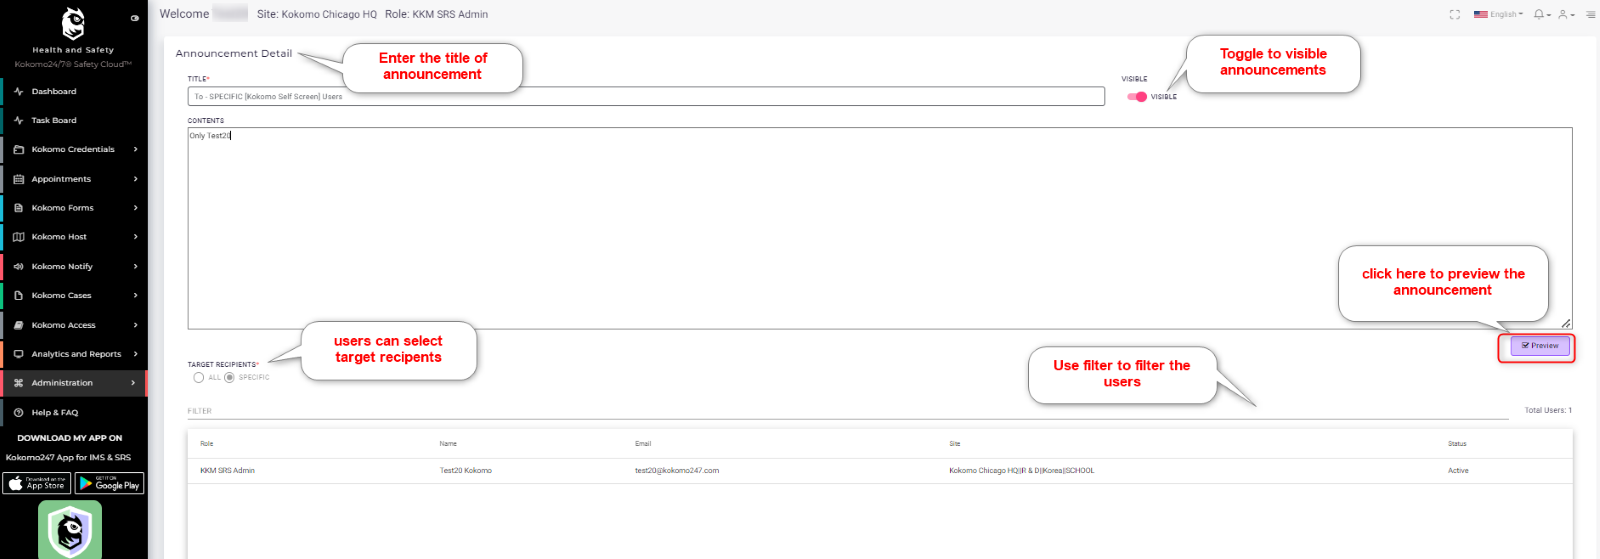The width and height of the screenshot is (1600, 559).
Task: Open the user profile dropdown
Action: pyautogui.click(x=1566, y=14)
